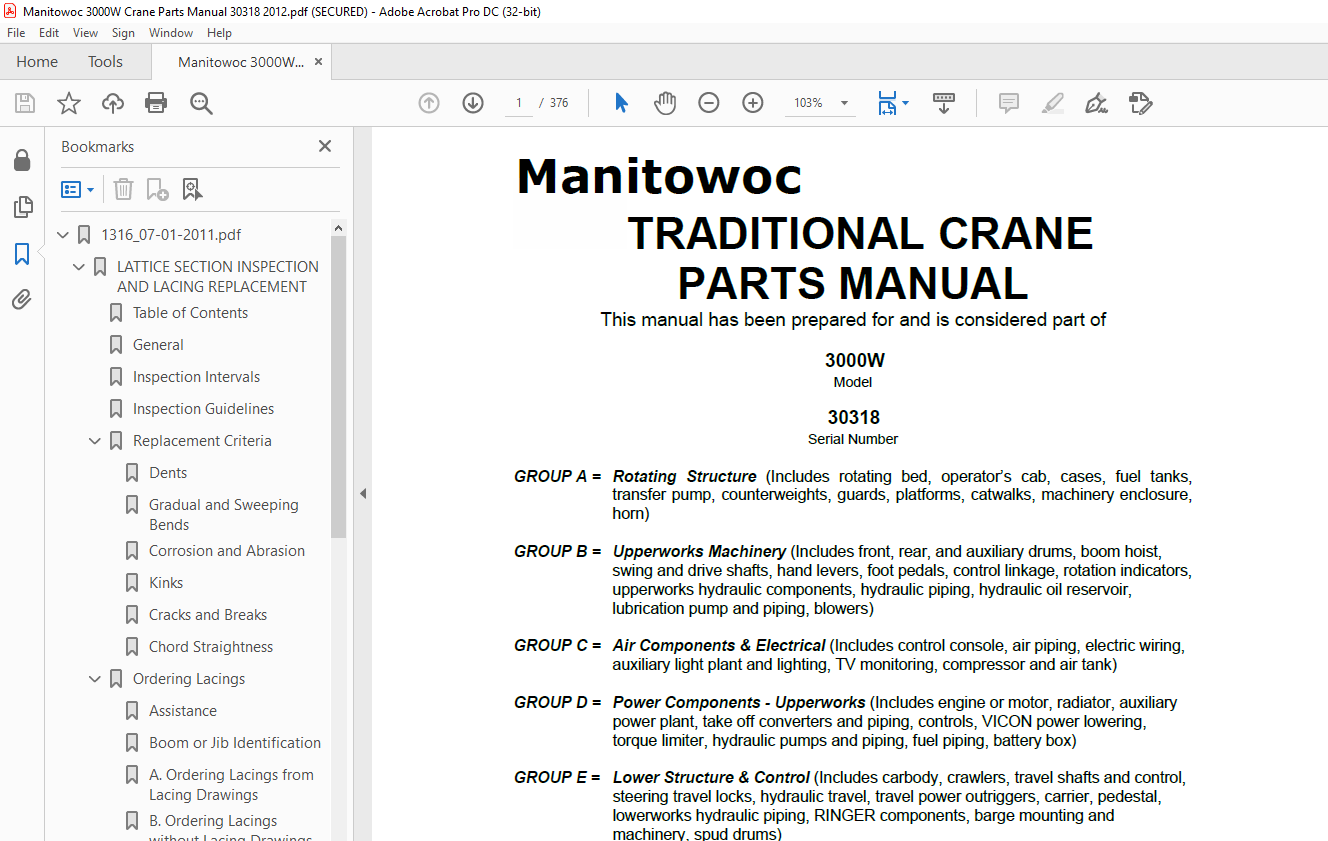This screenshot has height=841, width=1328.
Task: Open the Edit menu
Action: pyautogui.click(x=49, y=33)
